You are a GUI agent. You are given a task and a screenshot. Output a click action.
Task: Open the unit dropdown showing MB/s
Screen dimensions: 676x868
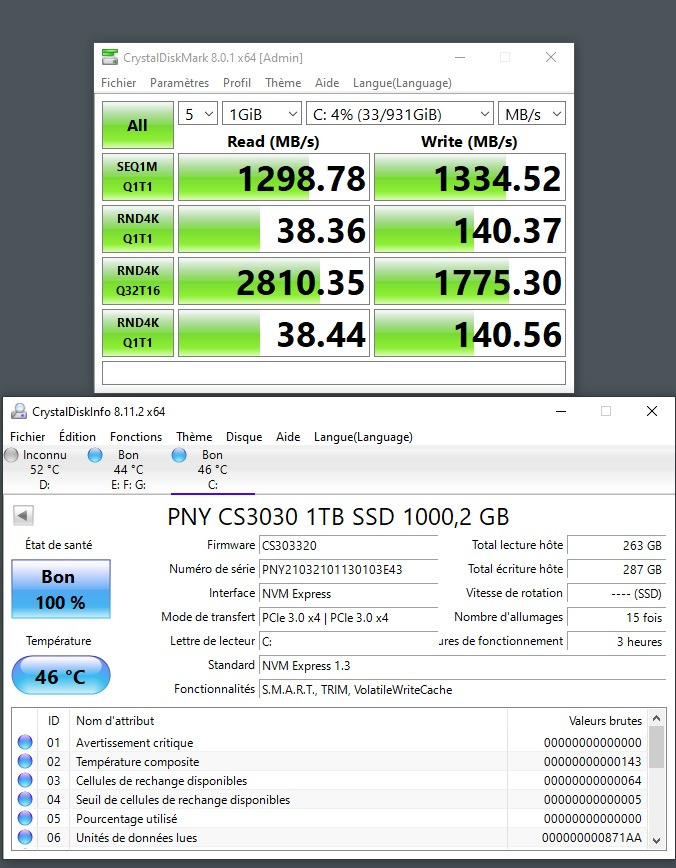pyautogui.click(x=531, y=114)
